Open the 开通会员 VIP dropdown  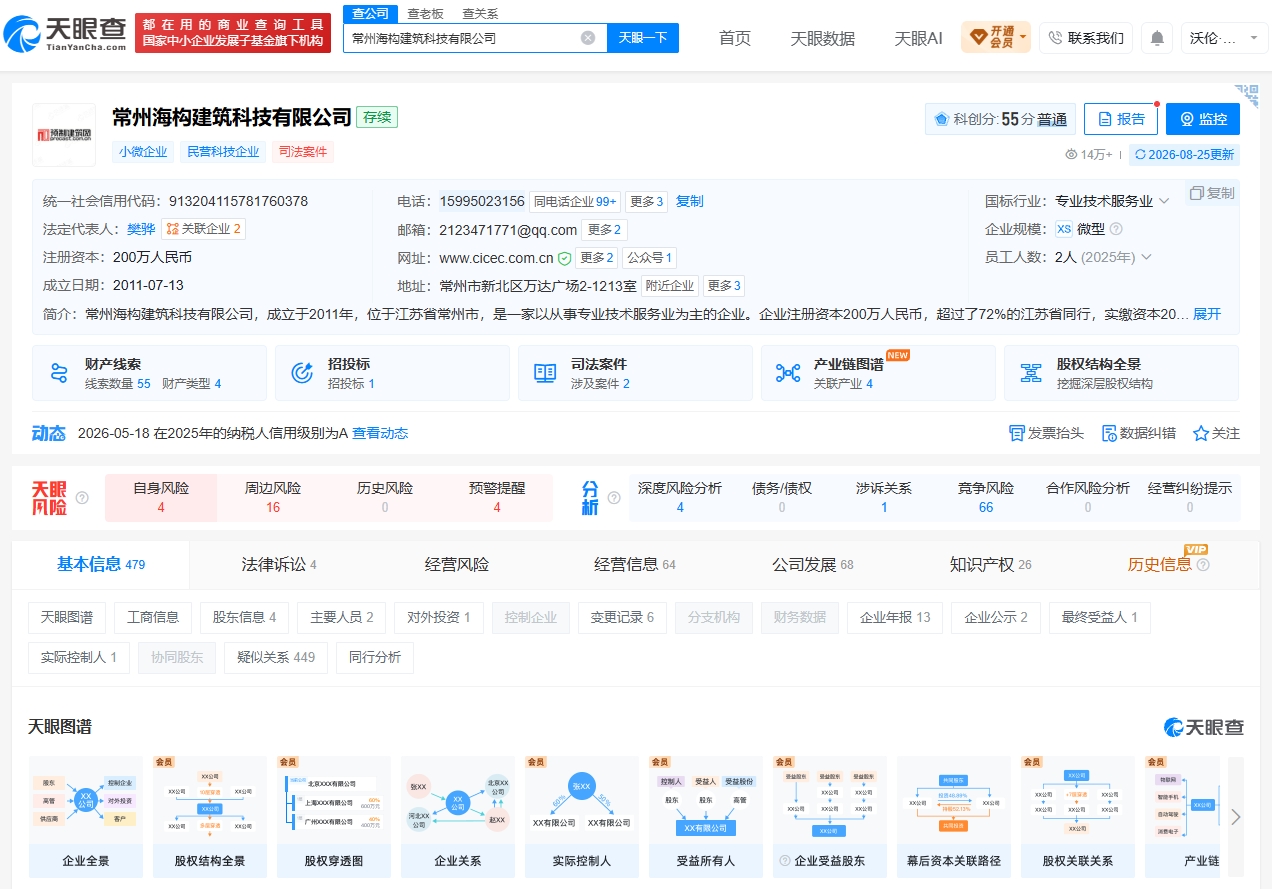[995, 38]
